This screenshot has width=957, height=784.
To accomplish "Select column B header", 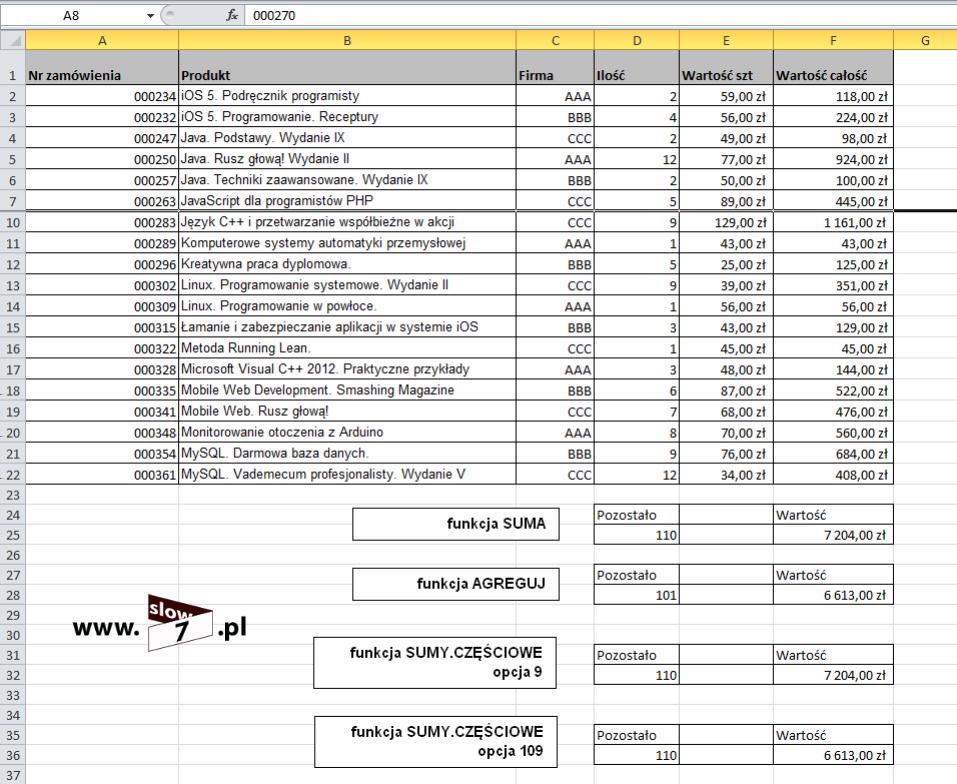I will point(347,41).
